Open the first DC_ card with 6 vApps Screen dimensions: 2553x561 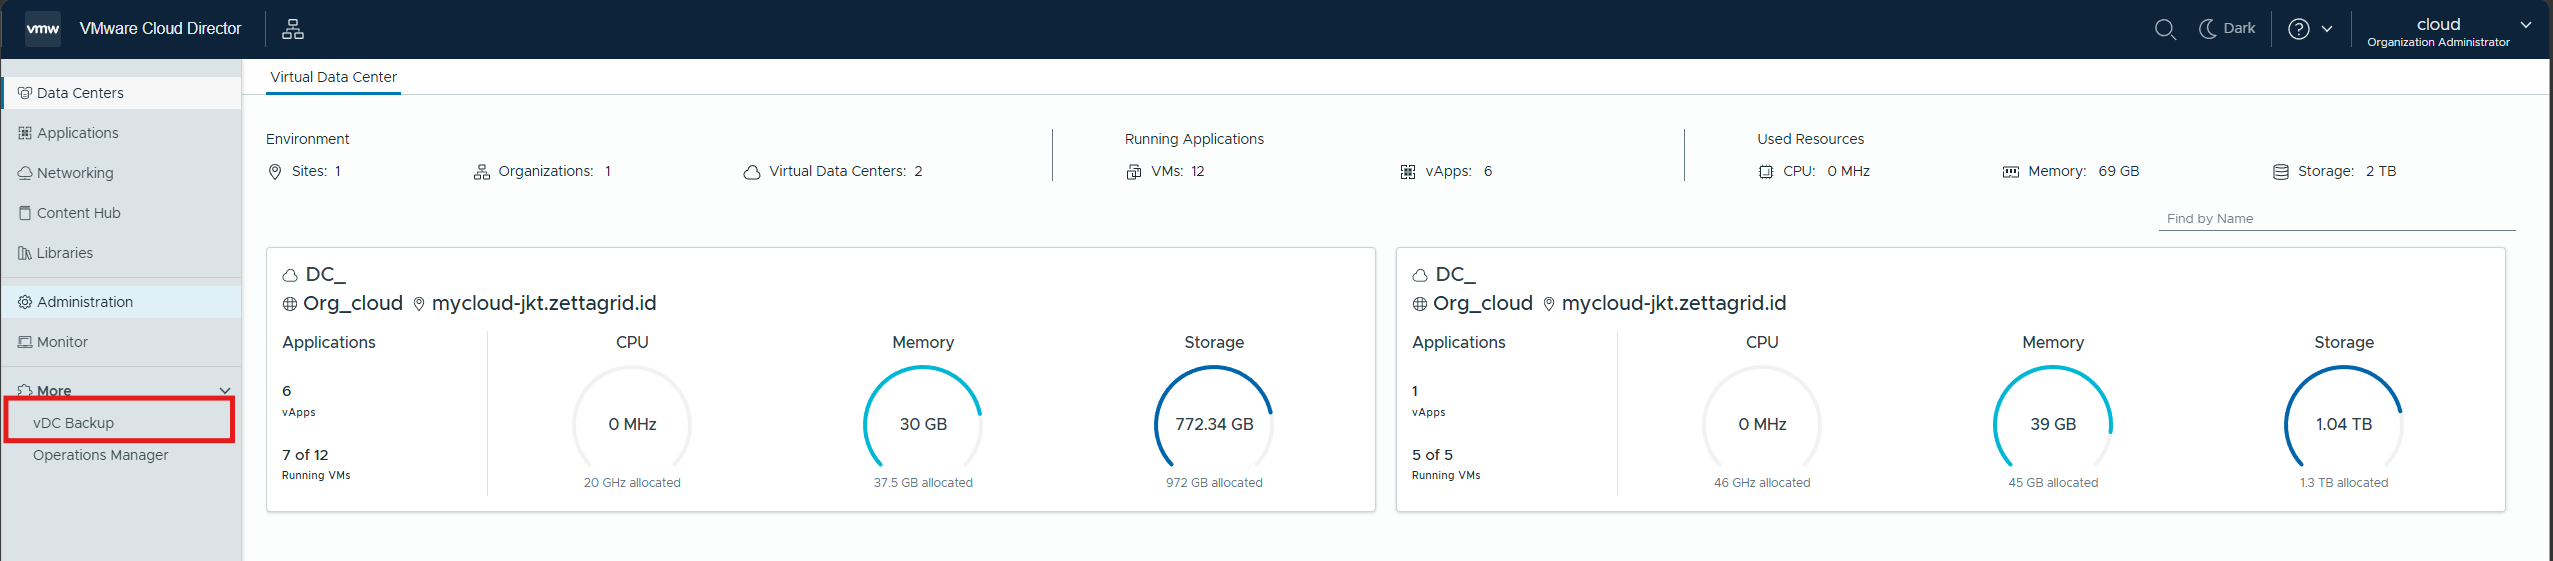(820, 380)
